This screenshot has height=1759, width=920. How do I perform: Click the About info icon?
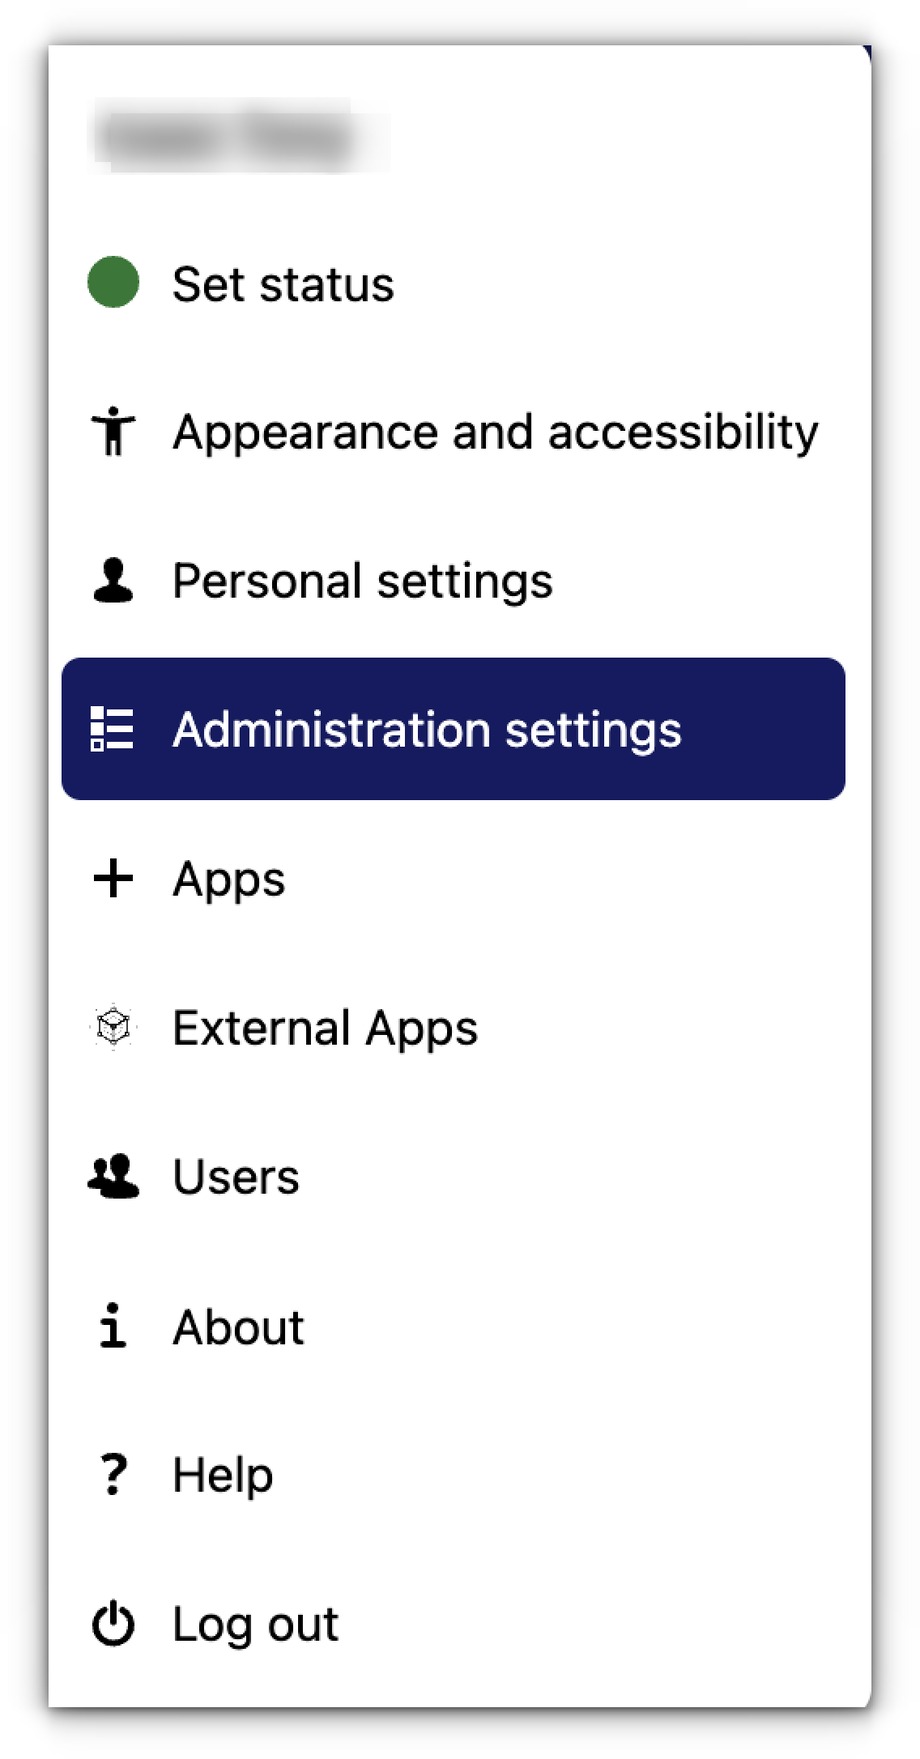[x=113, y=1326]
